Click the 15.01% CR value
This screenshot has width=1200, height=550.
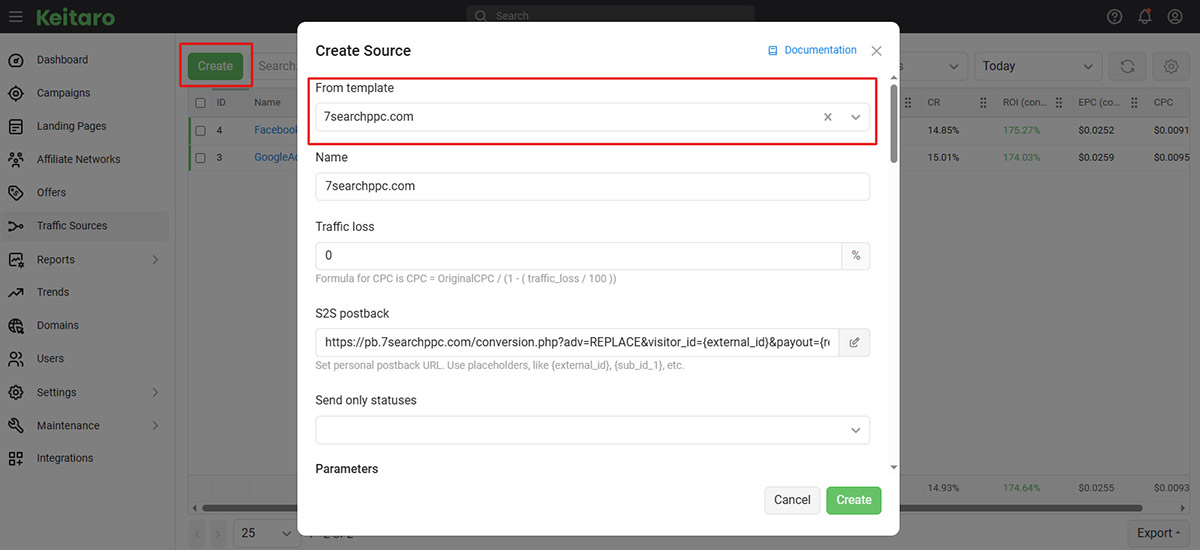(x=943, y=158)
